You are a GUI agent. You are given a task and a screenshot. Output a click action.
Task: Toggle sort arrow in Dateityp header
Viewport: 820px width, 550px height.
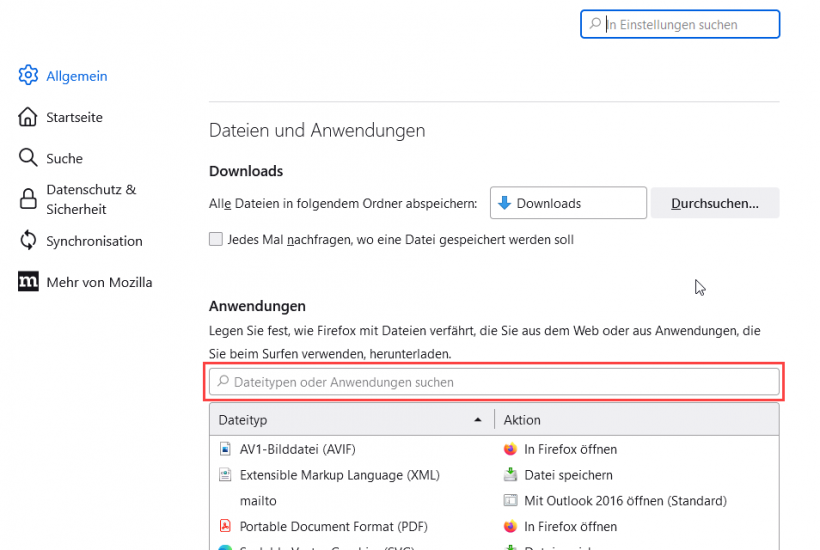477,420
